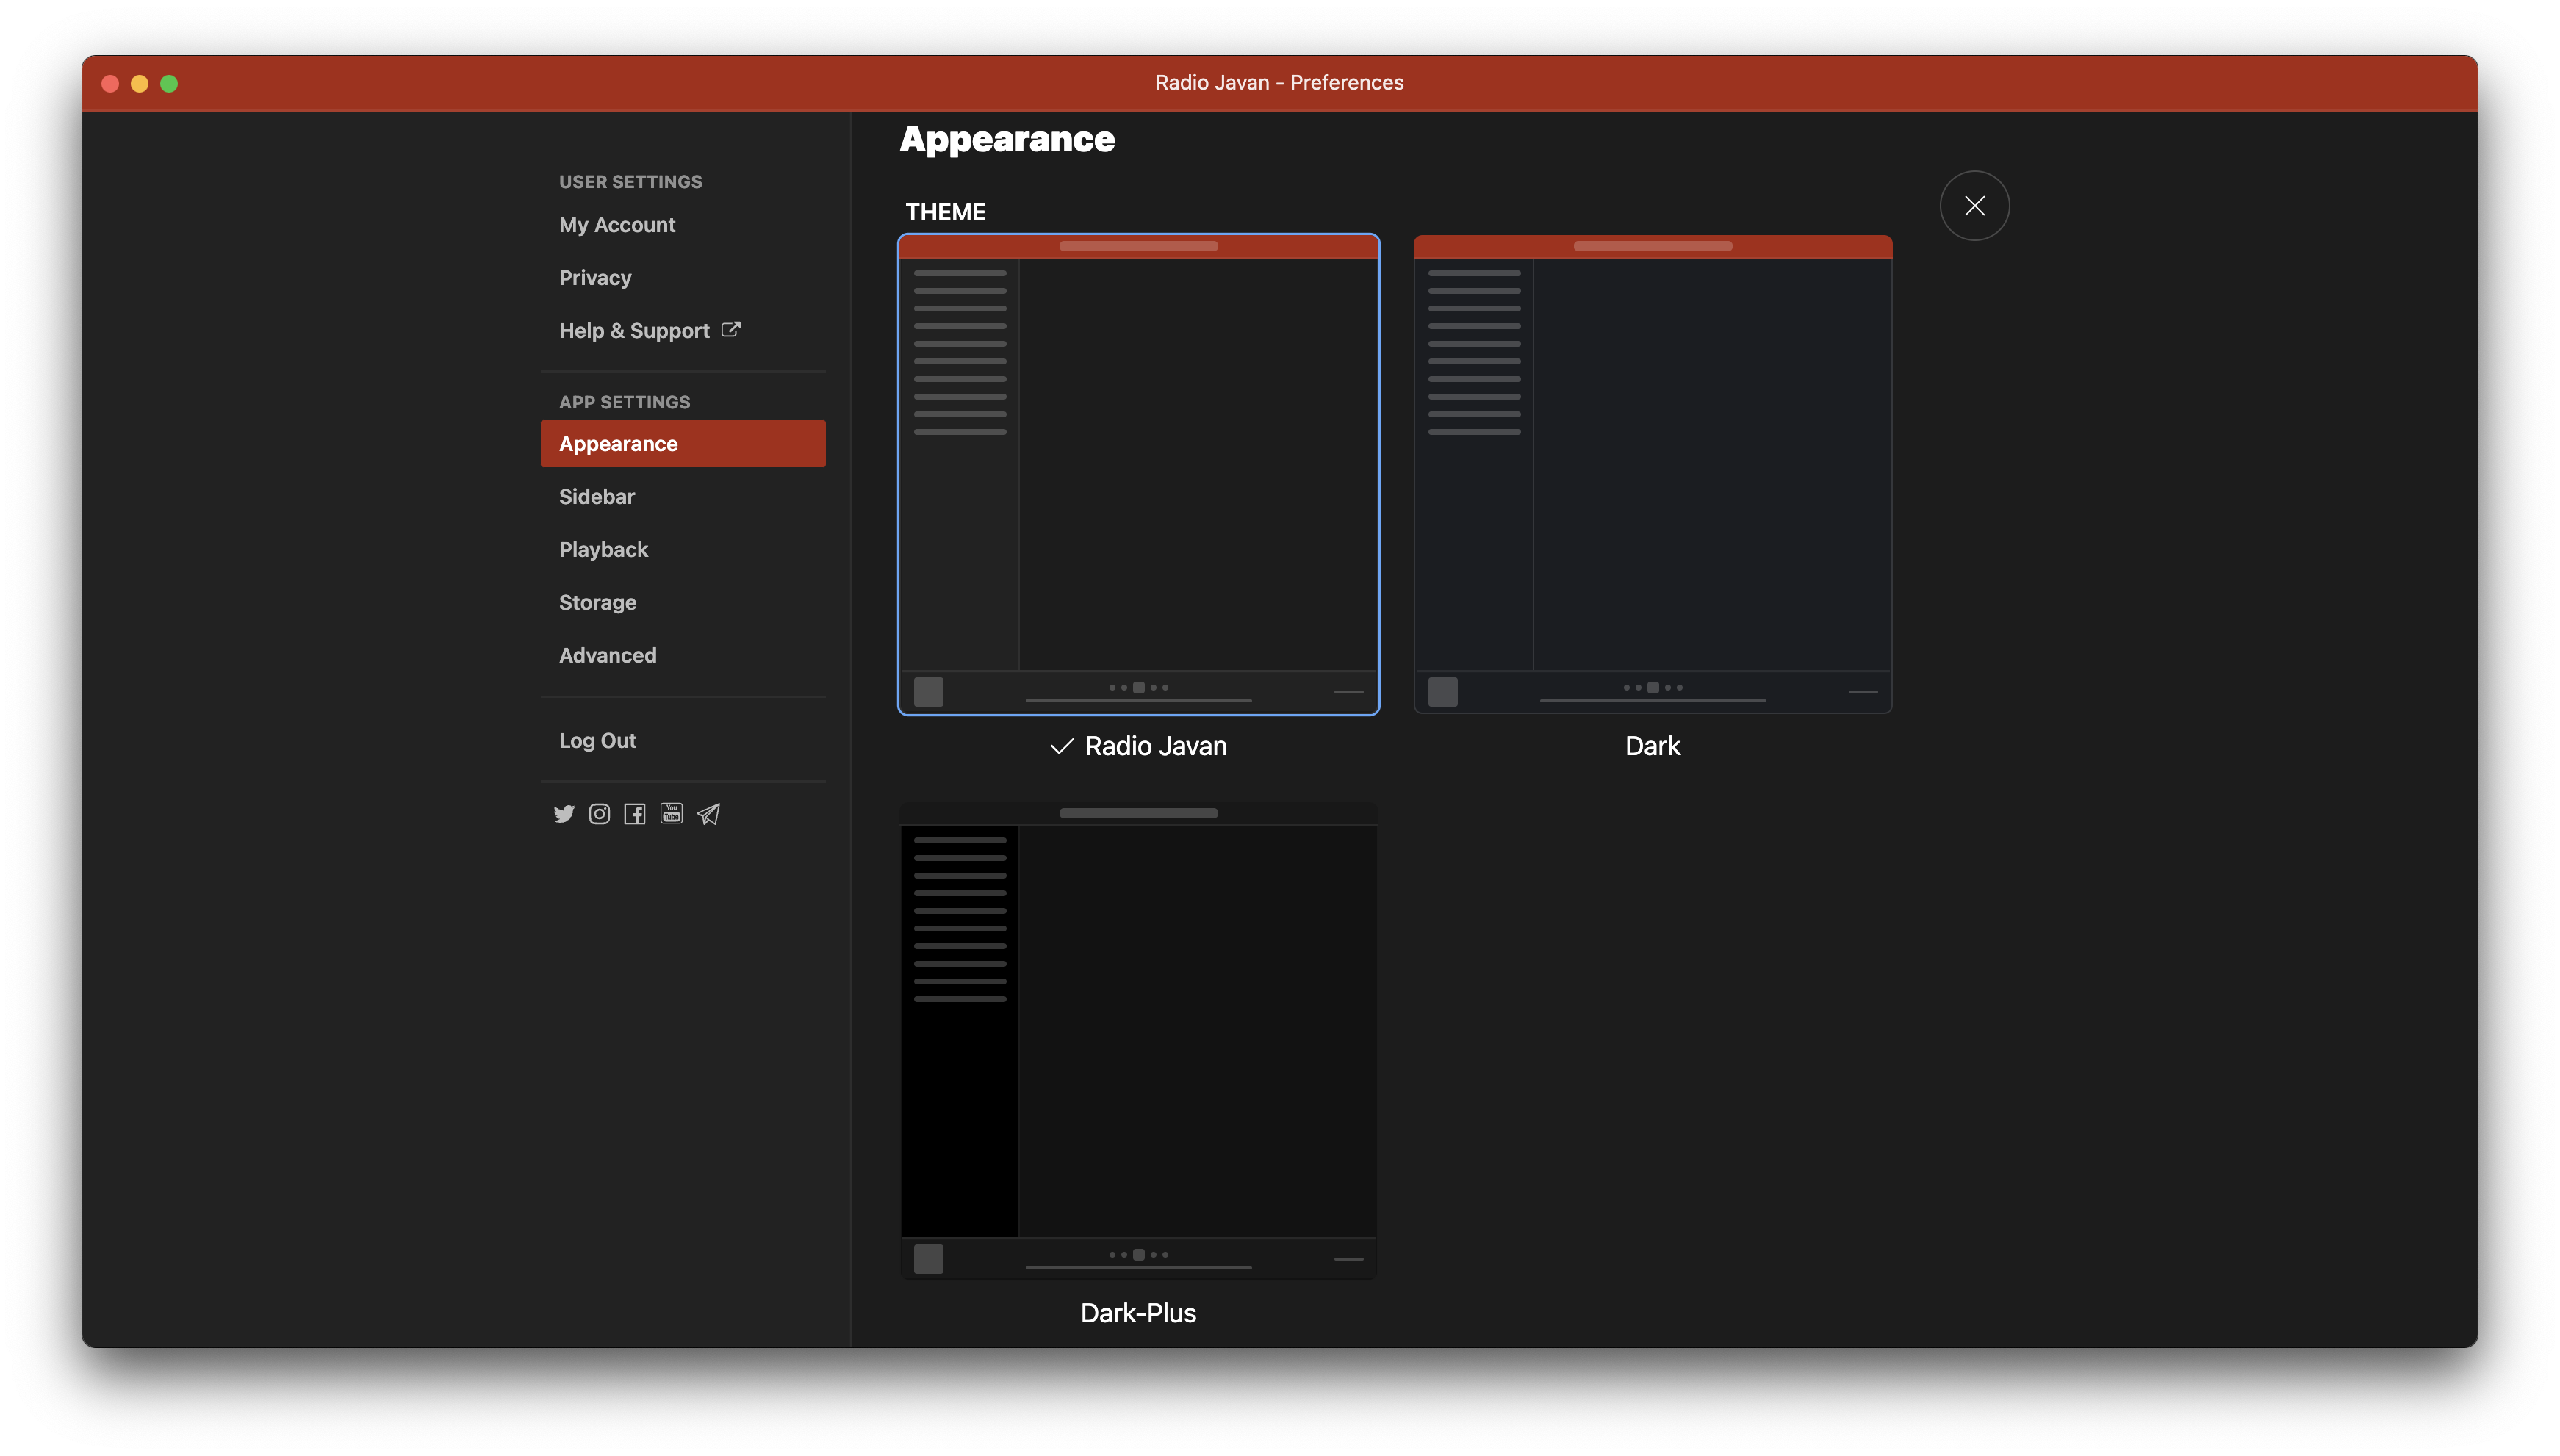This screenshot has width=2560, height=1456.
Task: Choose the Dark-Plus theme thumbnail
Action: 1138,1041
